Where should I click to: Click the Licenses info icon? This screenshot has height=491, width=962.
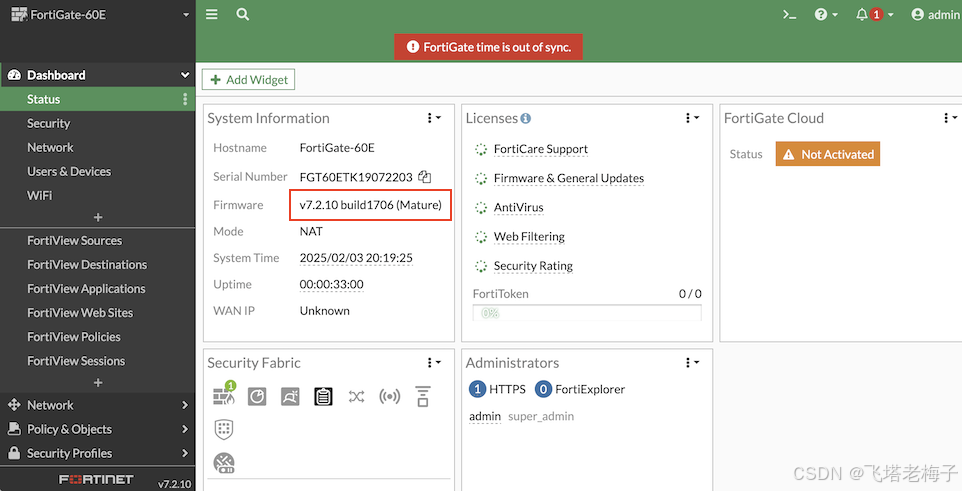[526, 118]
